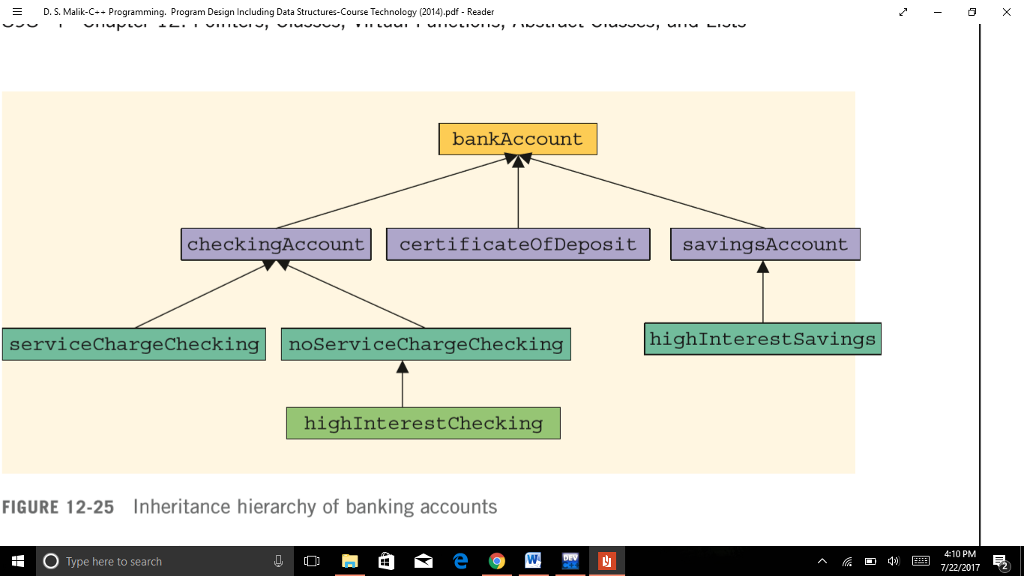
Task: Open File Explorer from the taskbar
Action: coord(349,561)
